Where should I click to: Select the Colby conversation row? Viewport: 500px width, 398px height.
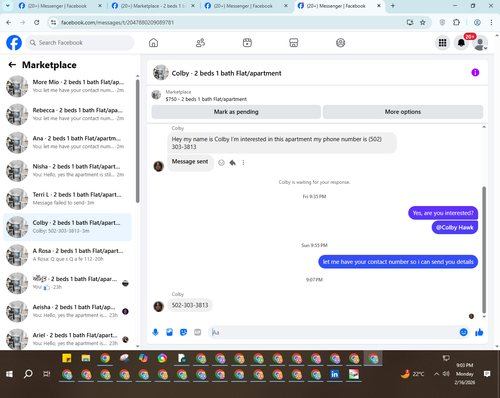click(67, 227)
